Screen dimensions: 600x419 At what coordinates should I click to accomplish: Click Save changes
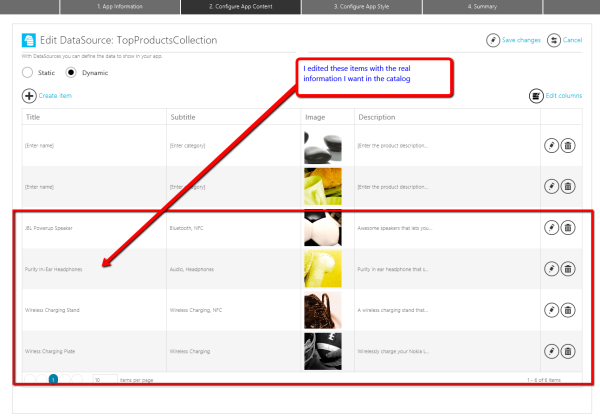point(513,40)
